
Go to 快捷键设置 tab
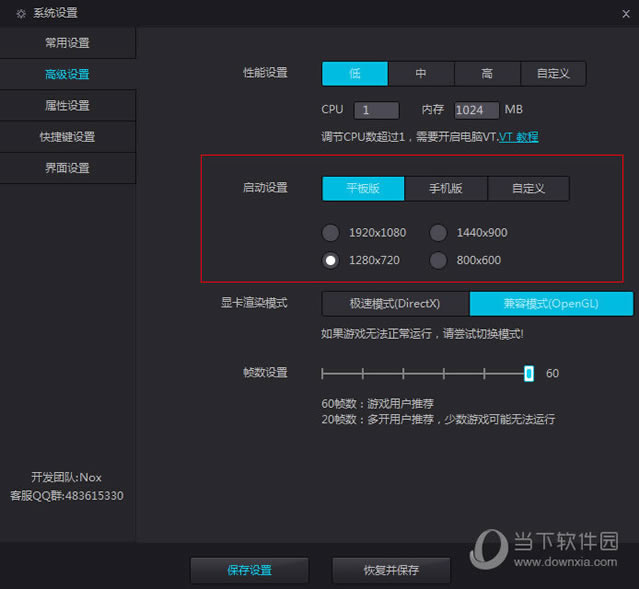coord(67,136)
